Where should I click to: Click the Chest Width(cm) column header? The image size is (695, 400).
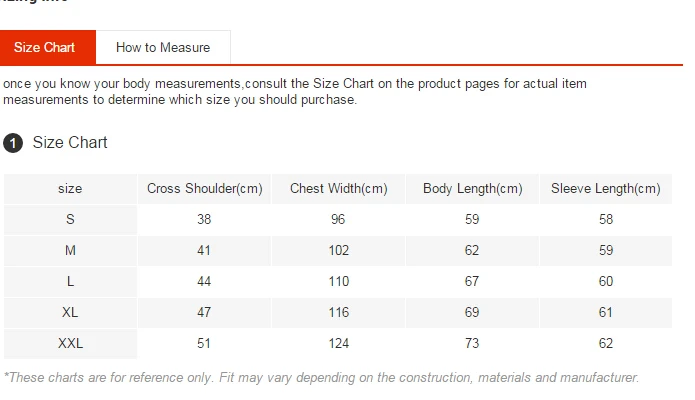point(339,189)
